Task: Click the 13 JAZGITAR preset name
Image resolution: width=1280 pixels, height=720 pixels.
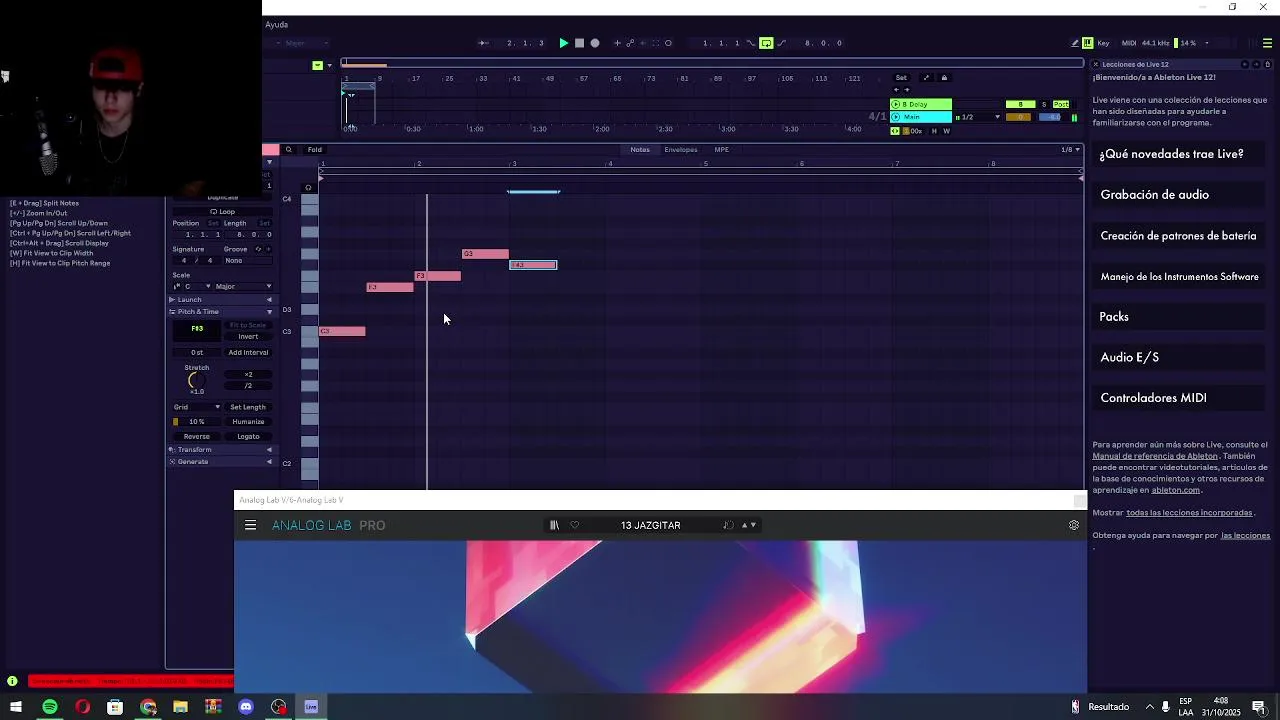Action: (650, 525)
